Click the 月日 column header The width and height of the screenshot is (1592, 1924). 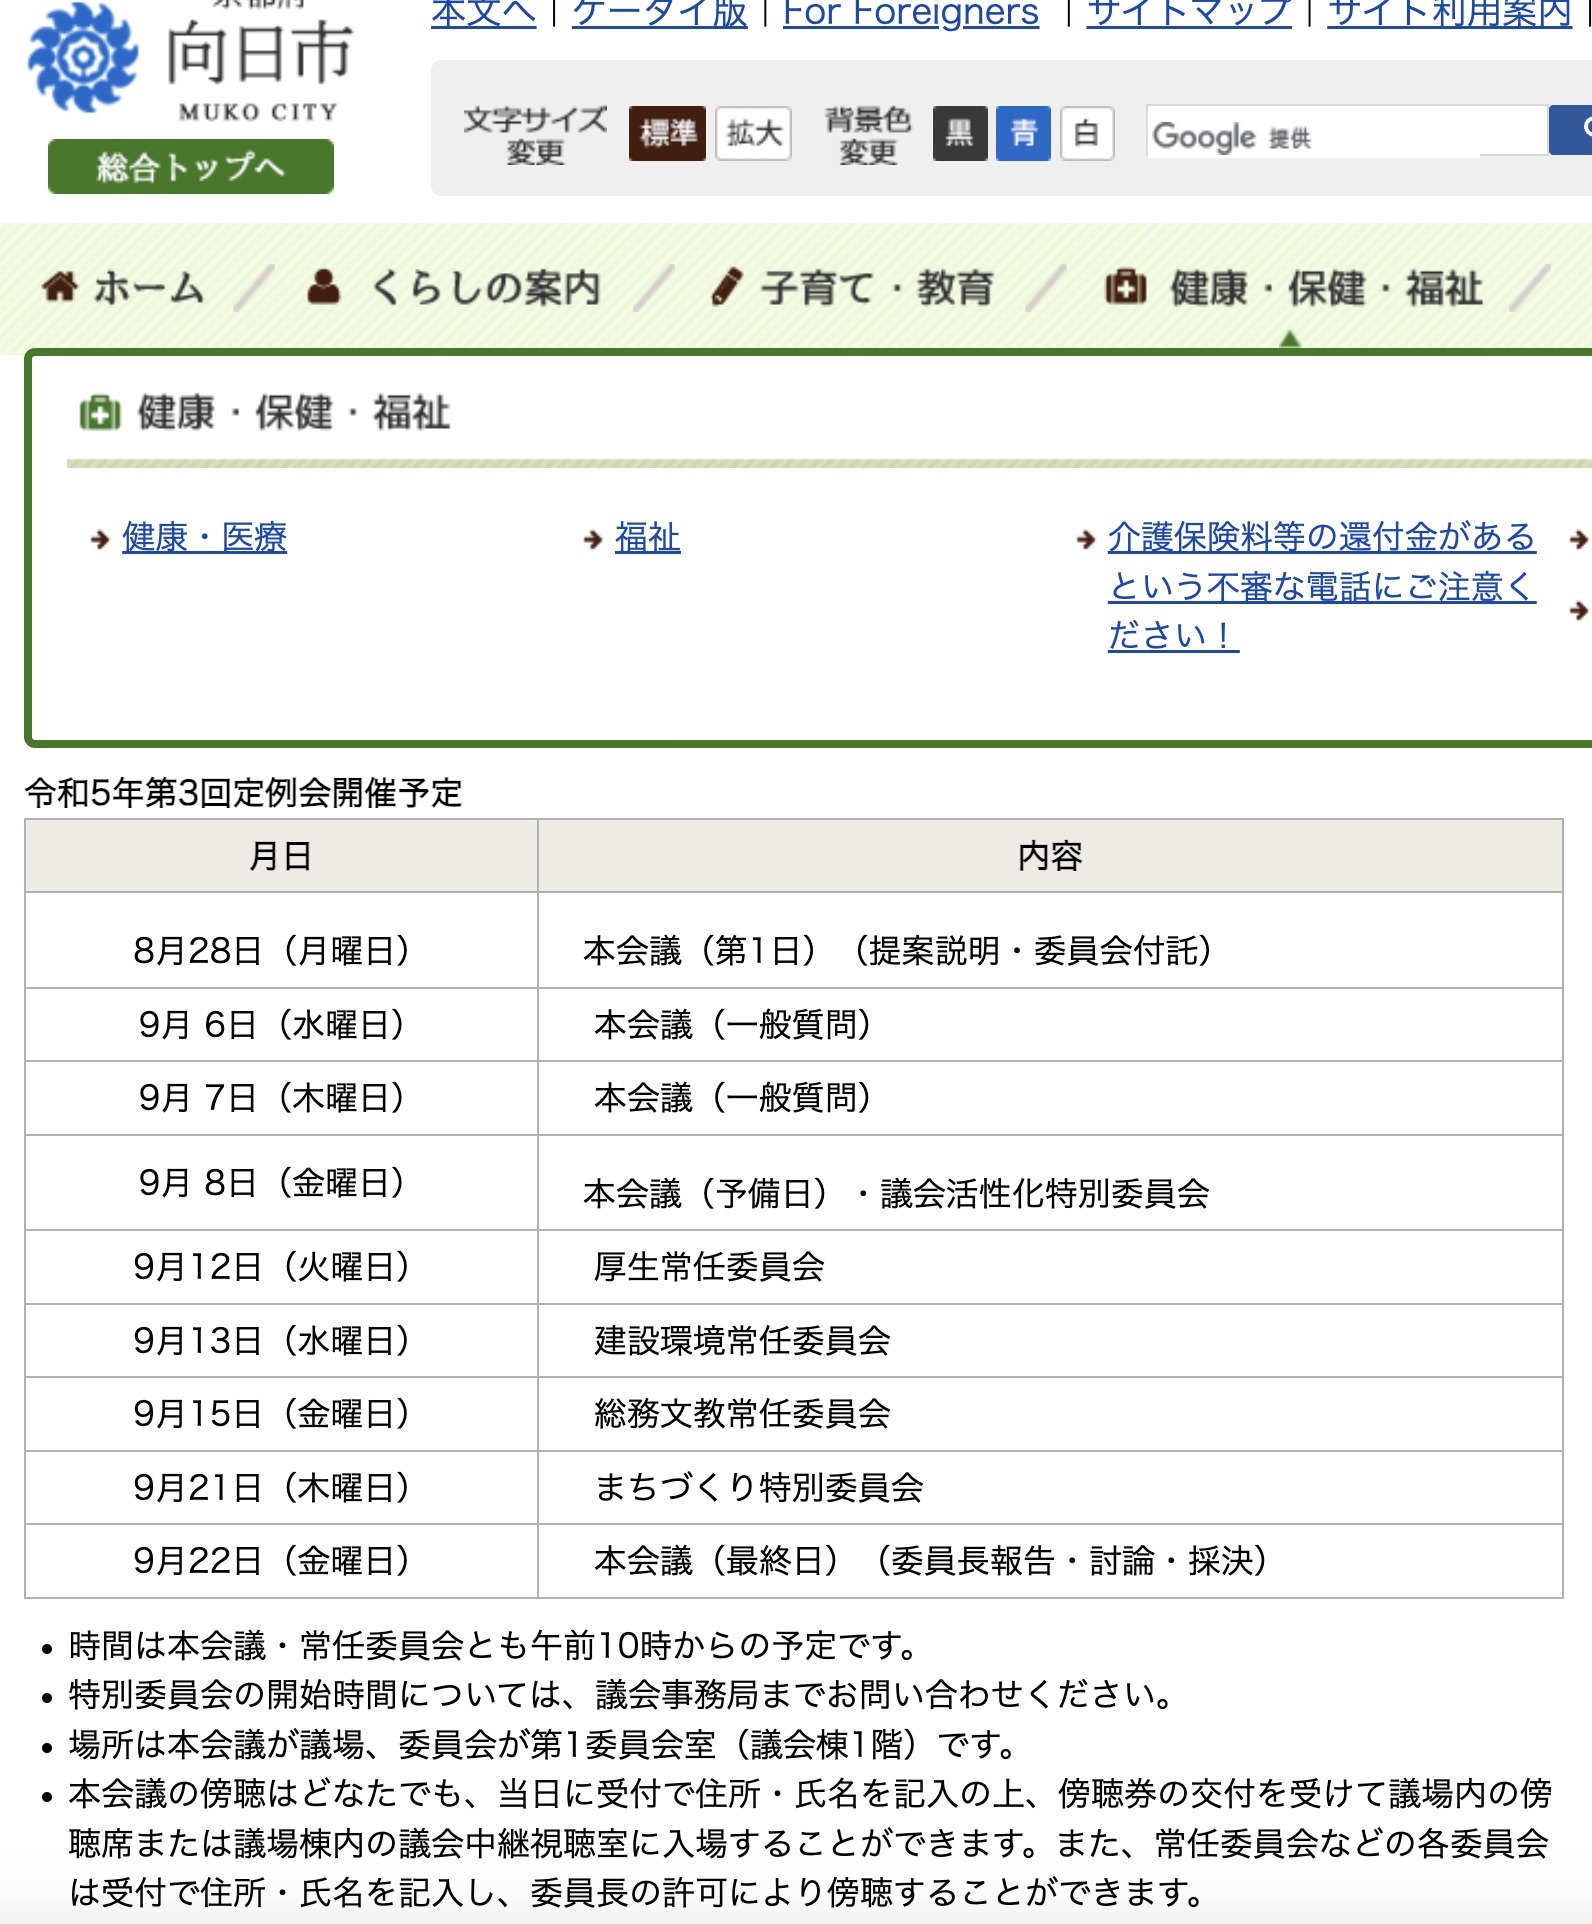tap(281, 856)
